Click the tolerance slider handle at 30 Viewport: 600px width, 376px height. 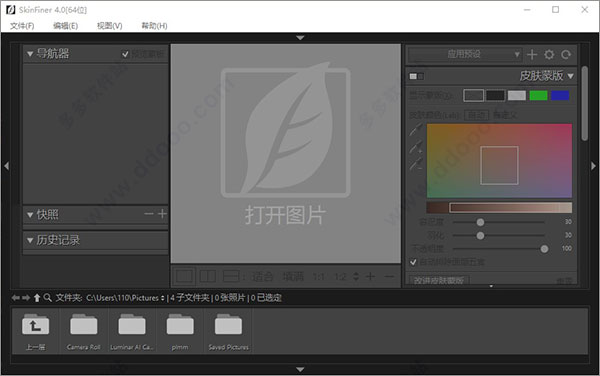480,222
